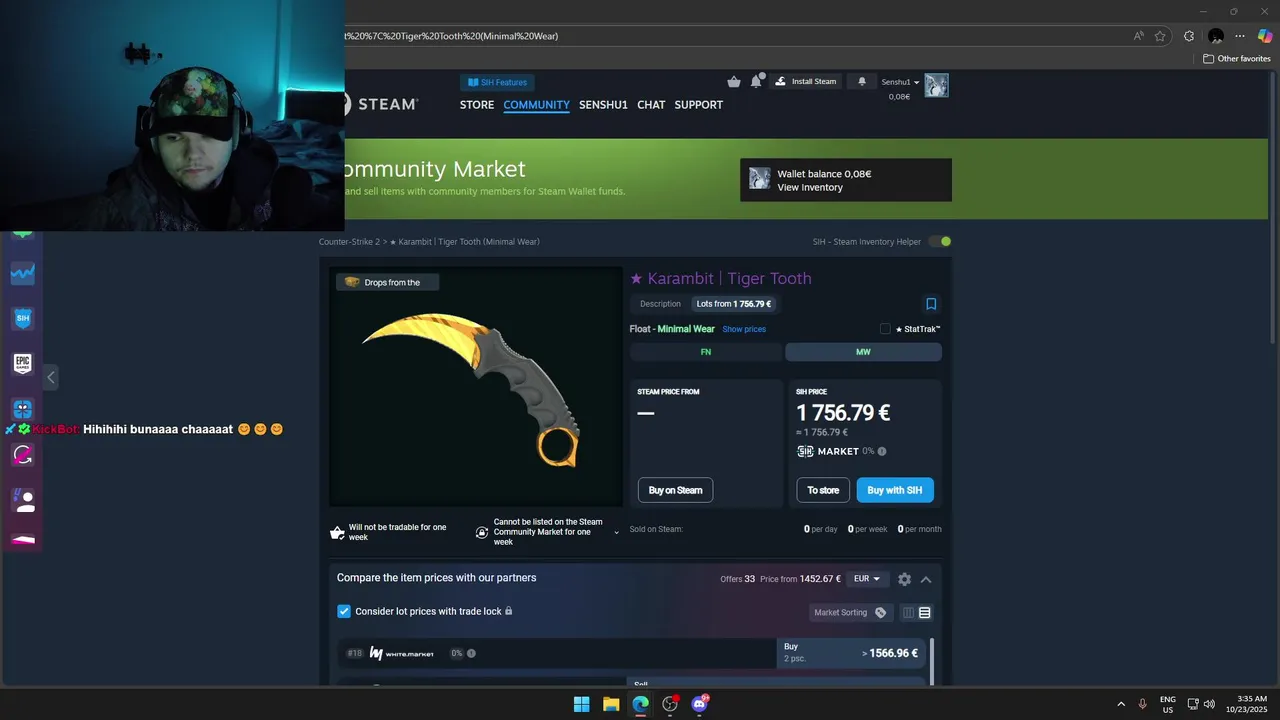Open the SENSHU1 menu
The image size is (1280, 720).
(603, 105)
